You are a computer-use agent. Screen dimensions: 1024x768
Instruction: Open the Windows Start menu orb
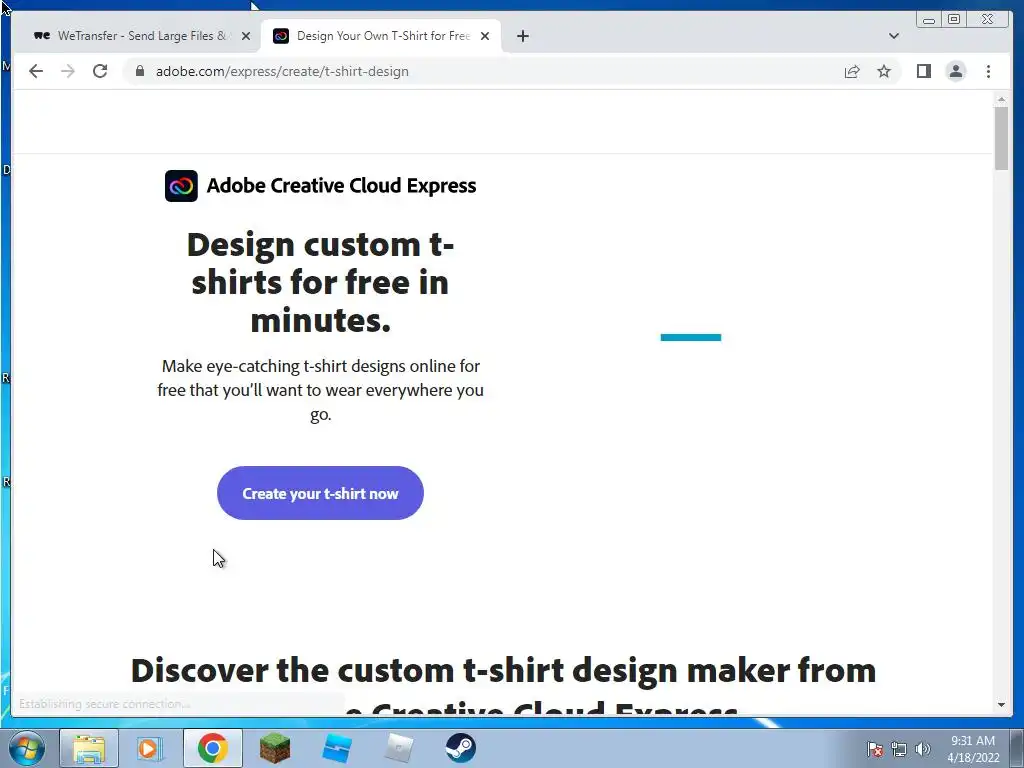27,748
